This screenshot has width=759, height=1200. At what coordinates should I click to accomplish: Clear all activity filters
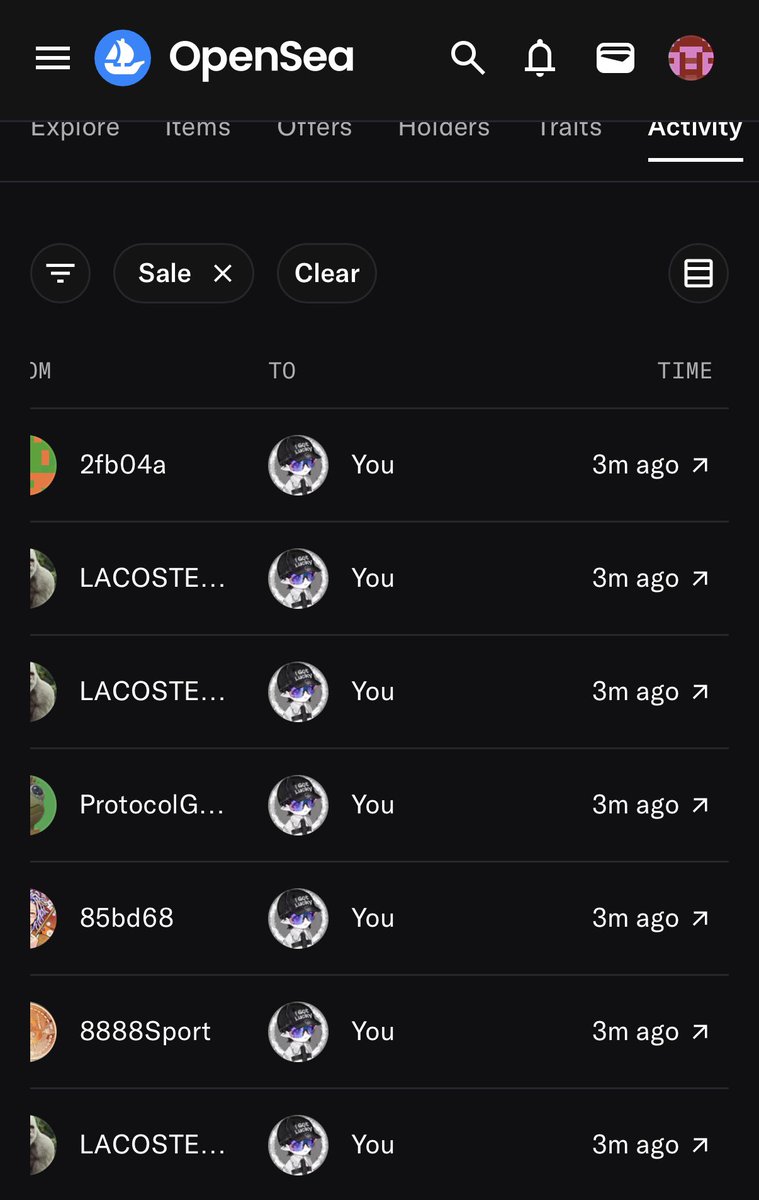[x=327, y=273]
